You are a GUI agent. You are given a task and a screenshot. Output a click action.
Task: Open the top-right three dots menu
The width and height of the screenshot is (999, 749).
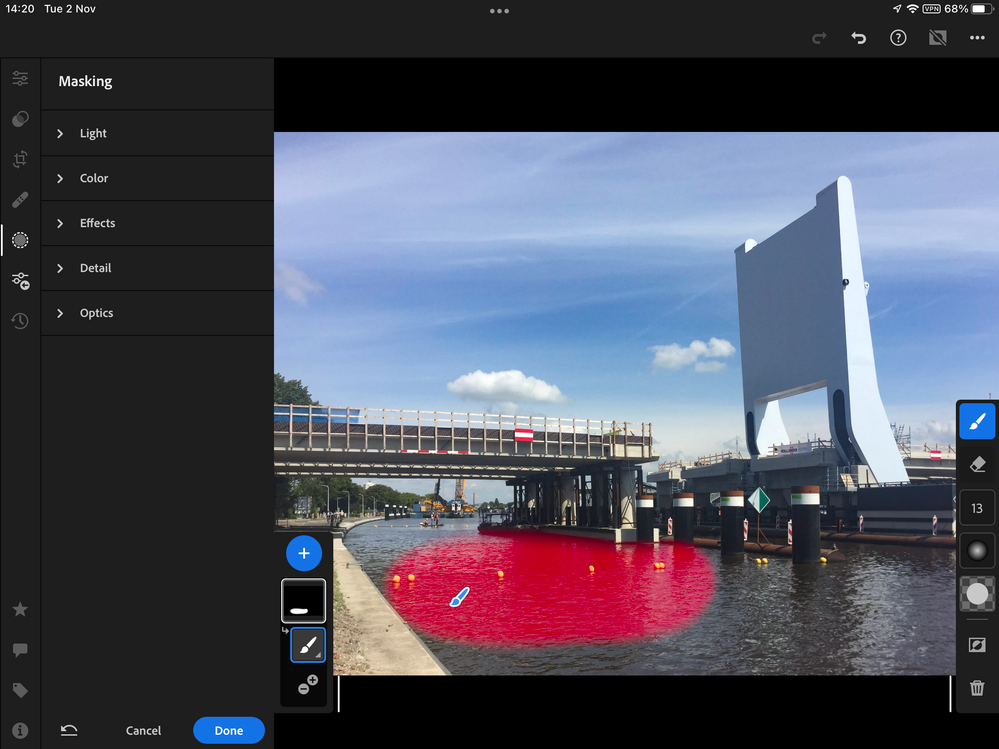[977, 38]
